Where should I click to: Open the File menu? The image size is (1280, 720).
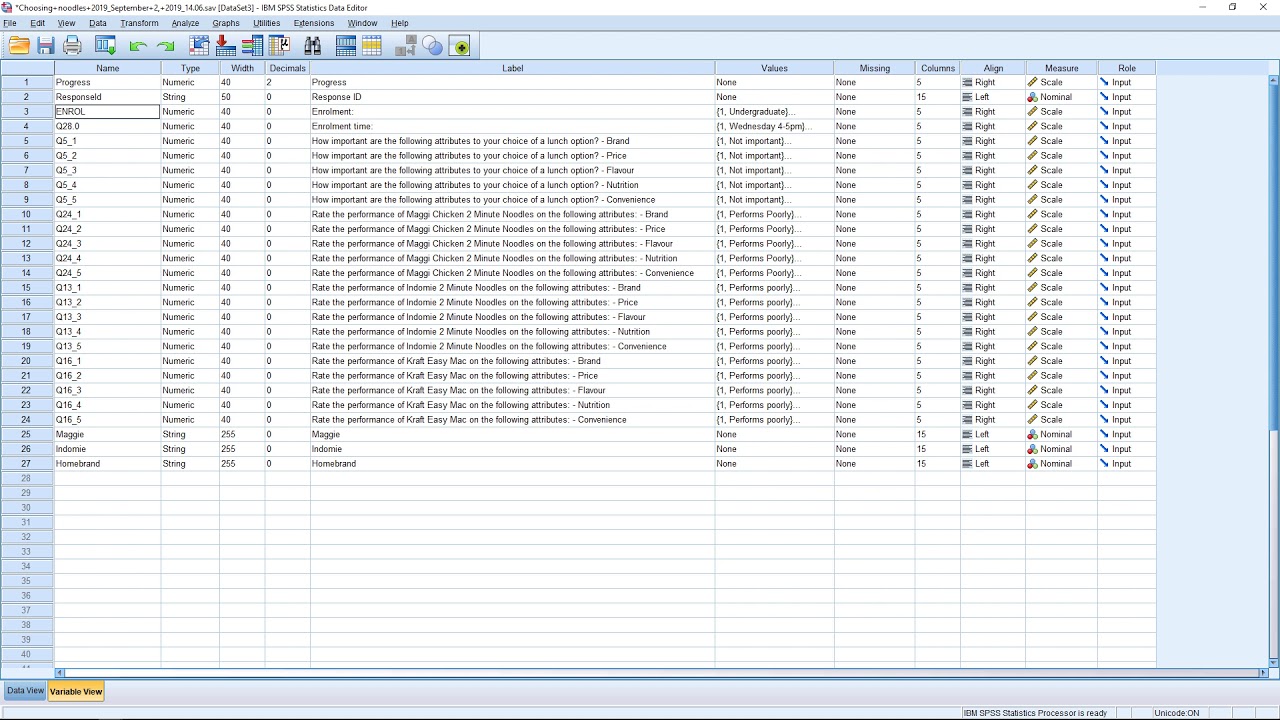point(10,23)
